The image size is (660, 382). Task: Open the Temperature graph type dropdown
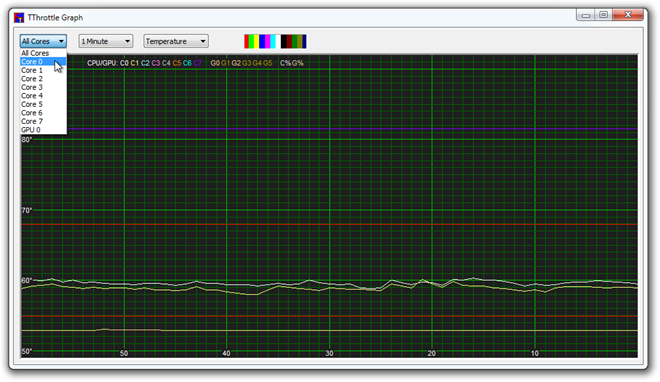(176, 41)
